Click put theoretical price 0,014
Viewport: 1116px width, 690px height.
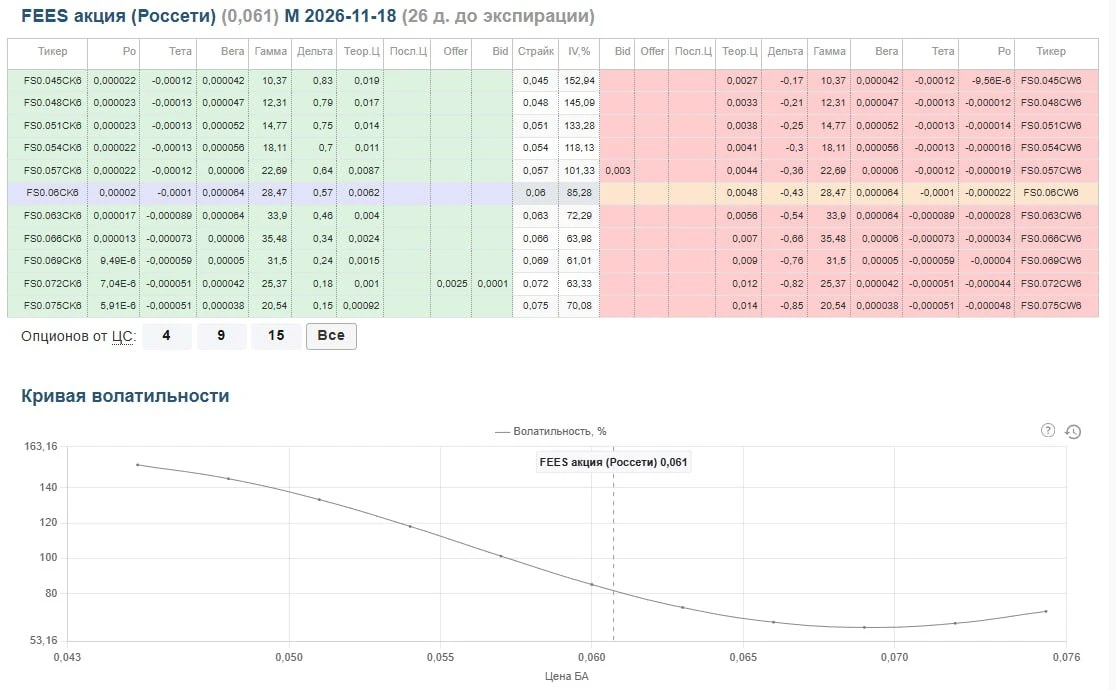(744, 305)
